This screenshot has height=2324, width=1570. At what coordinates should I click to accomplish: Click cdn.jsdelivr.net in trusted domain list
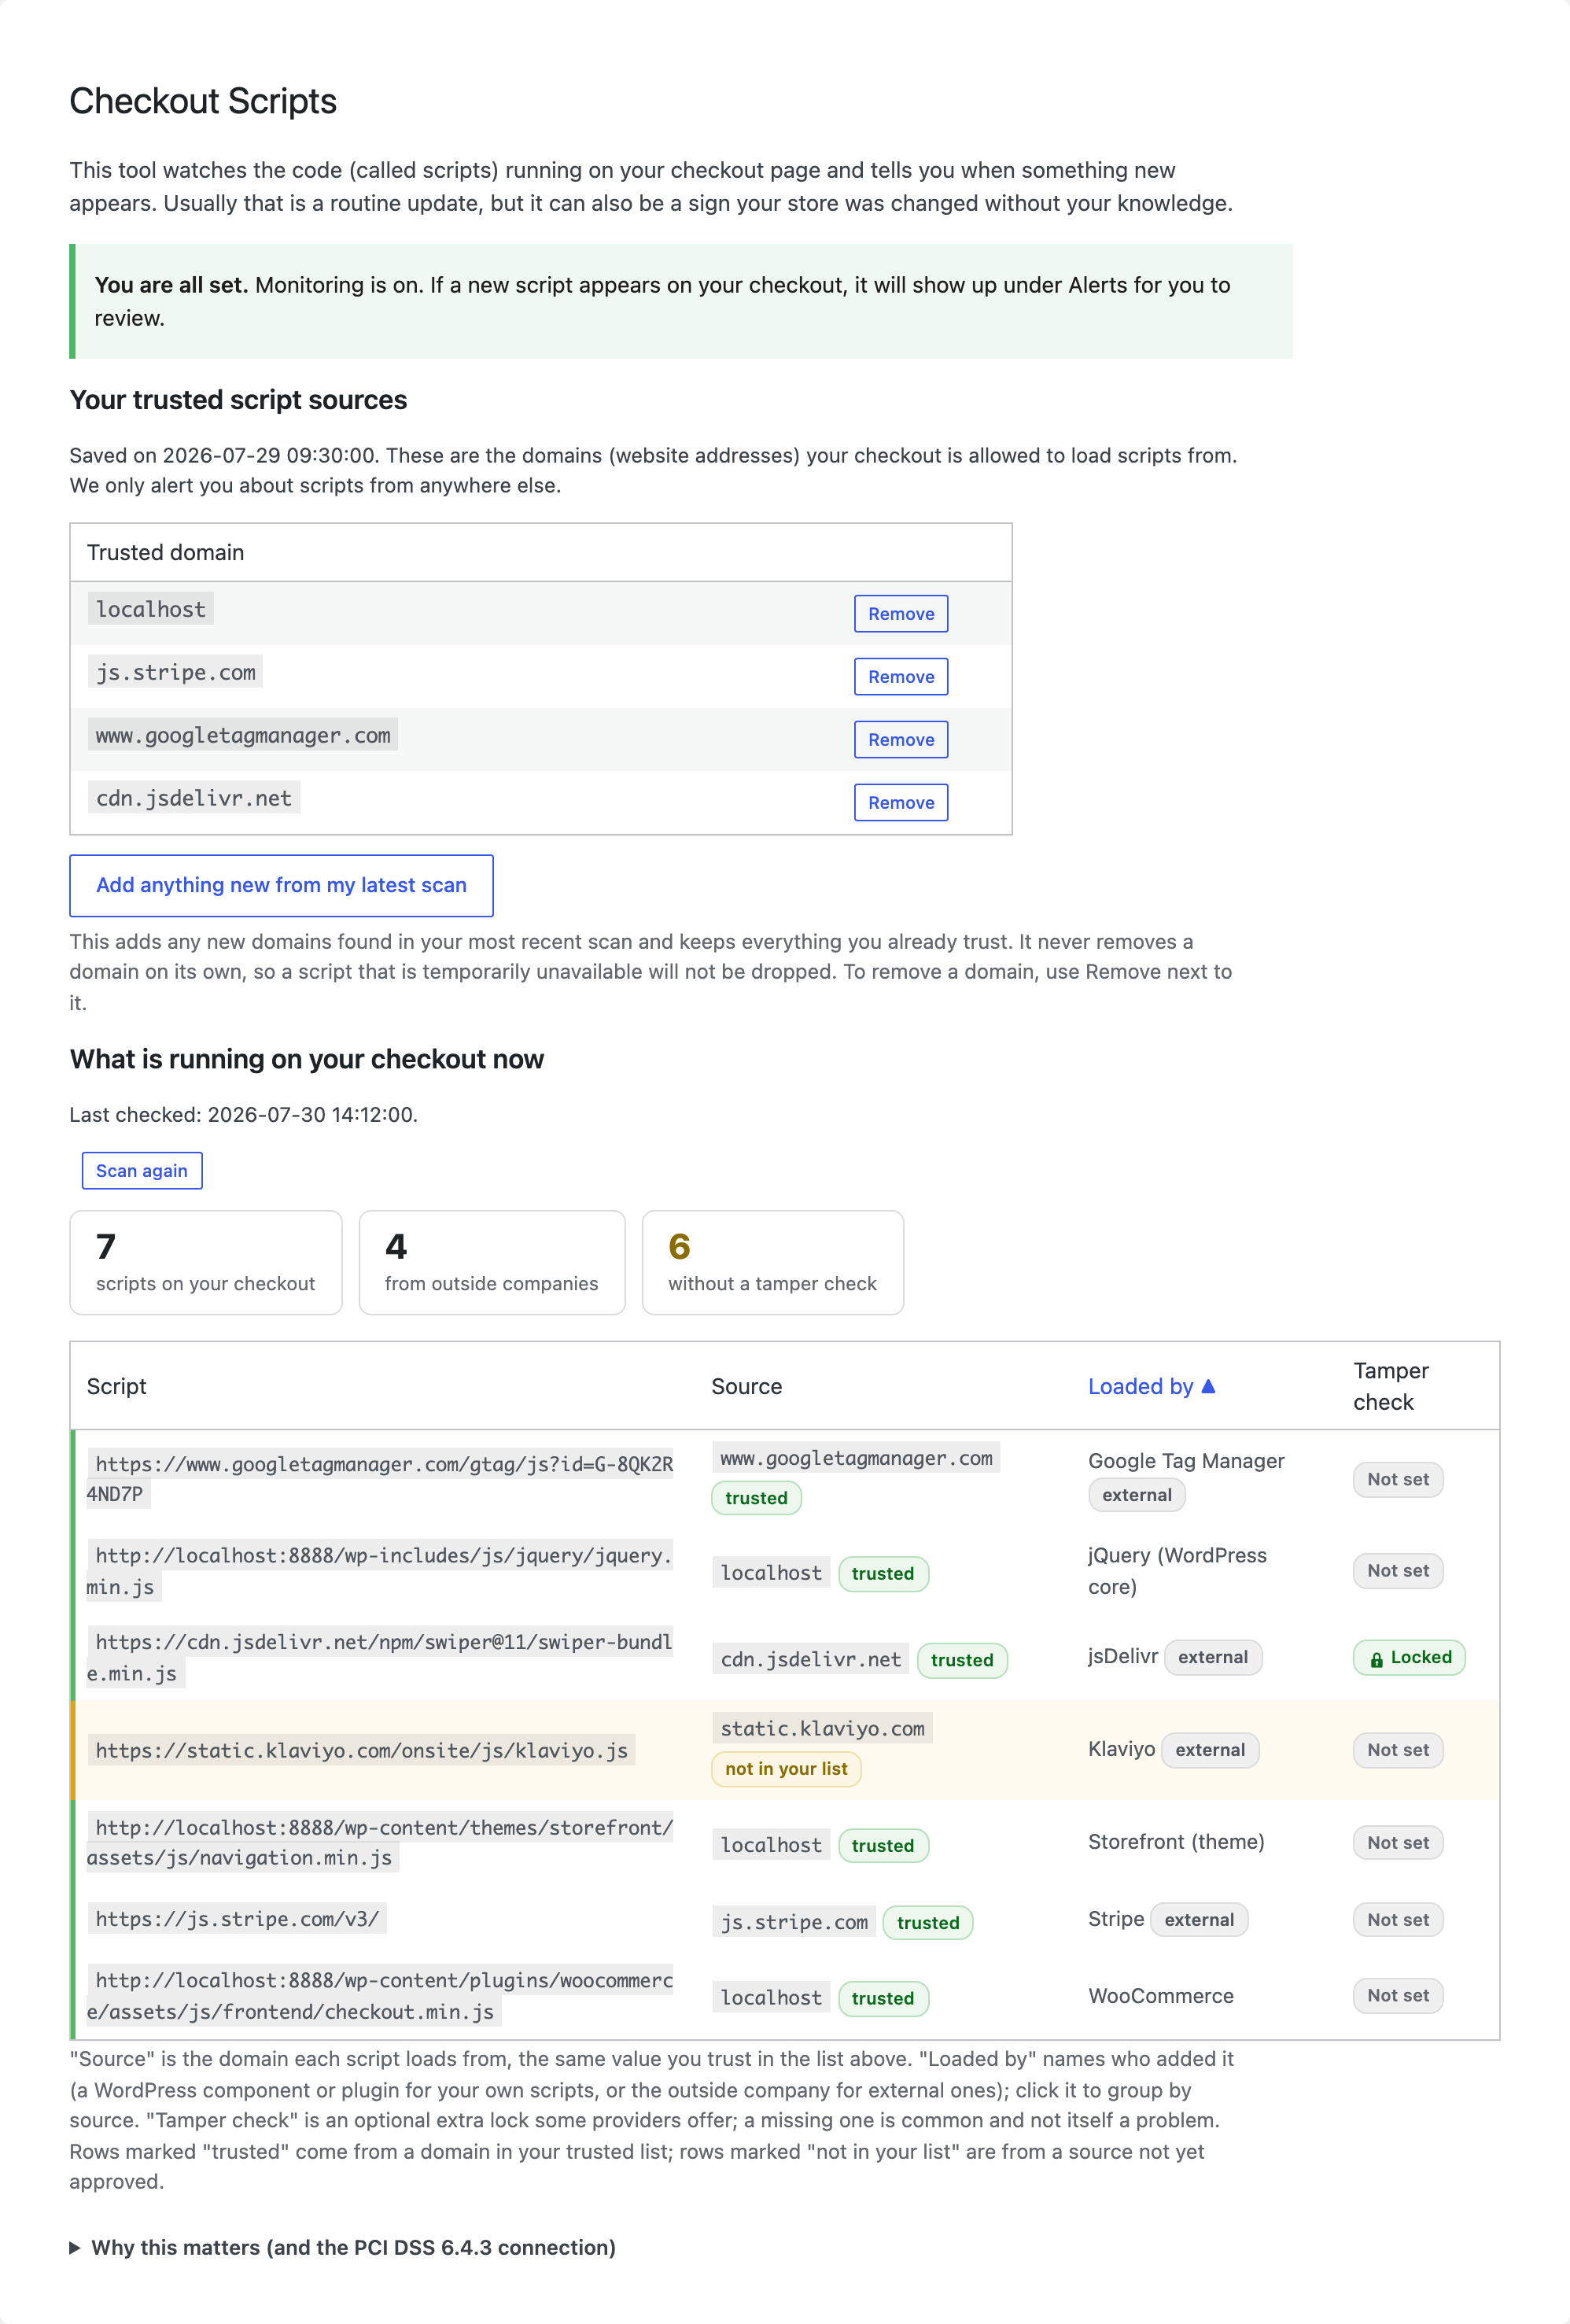[x=194, y=798]
